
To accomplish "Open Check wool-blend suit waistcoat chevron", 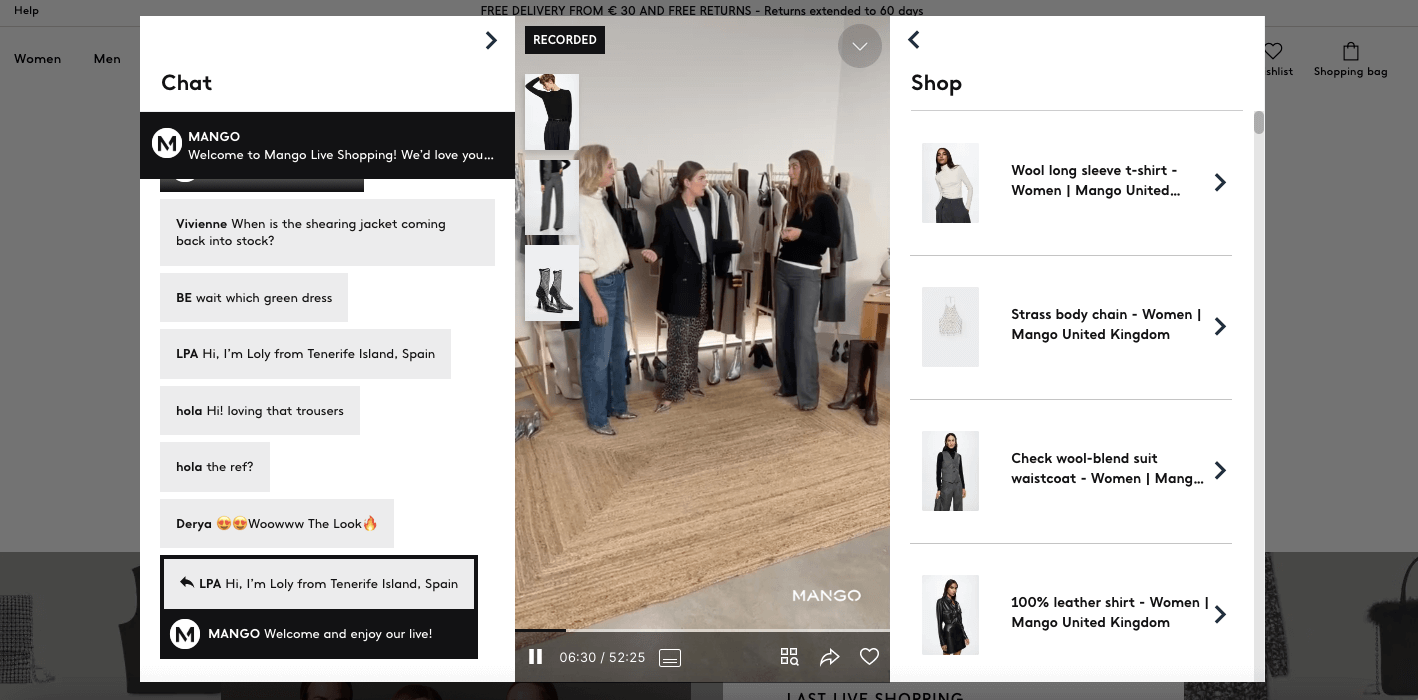I will 1220,470.
